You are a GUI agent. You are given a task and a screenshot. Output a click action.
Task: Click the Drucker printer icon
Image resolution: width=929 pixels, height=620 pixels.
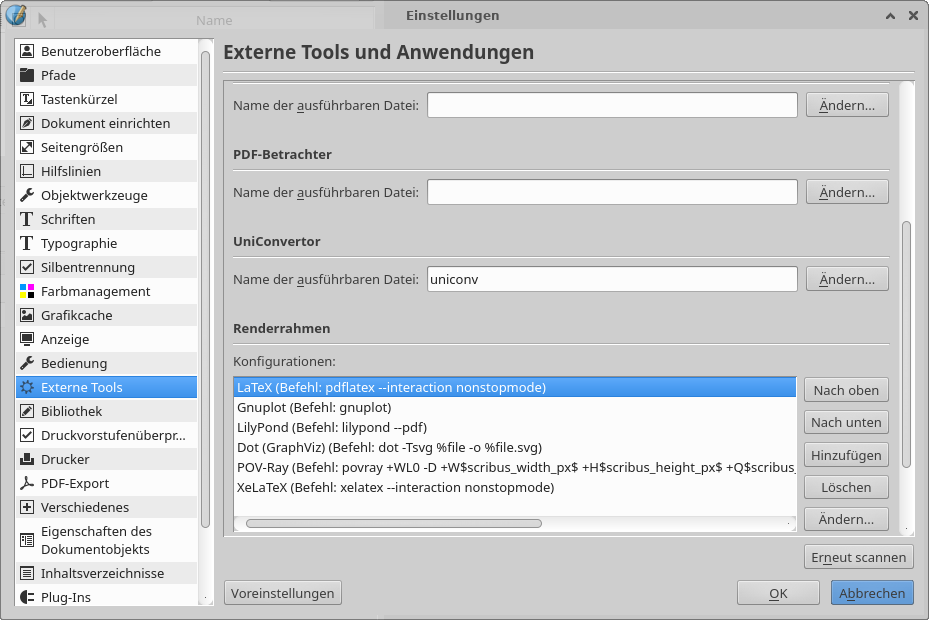coord(27,459)
